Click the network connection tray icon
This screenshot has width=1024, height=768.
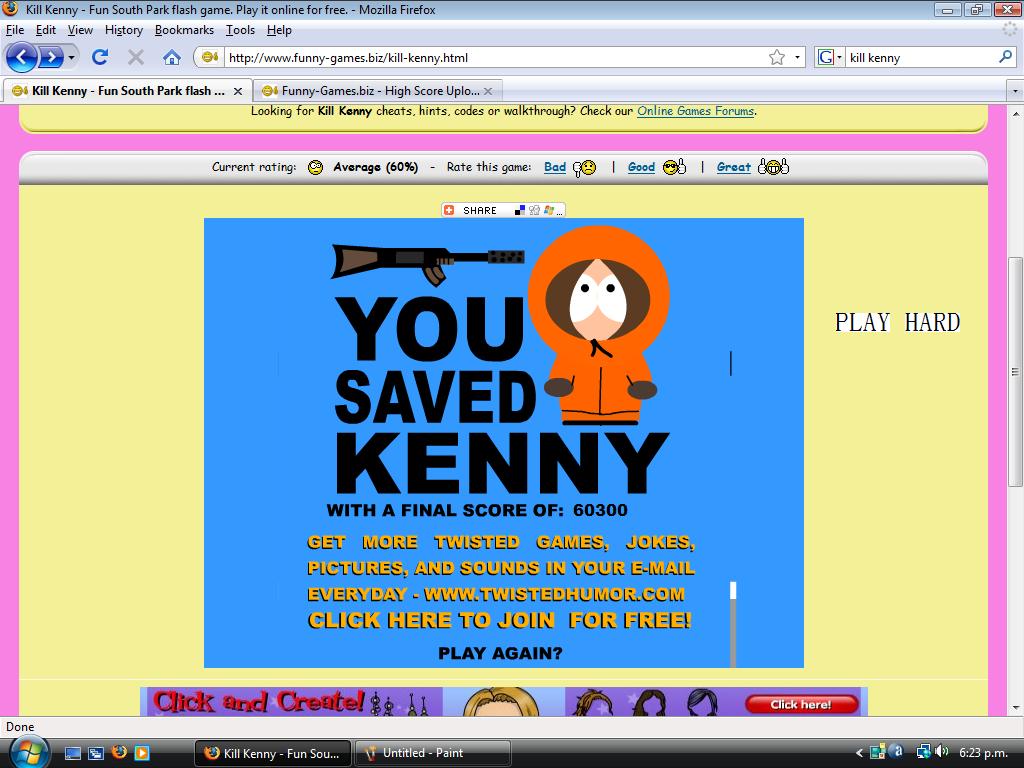click(923, 752)
